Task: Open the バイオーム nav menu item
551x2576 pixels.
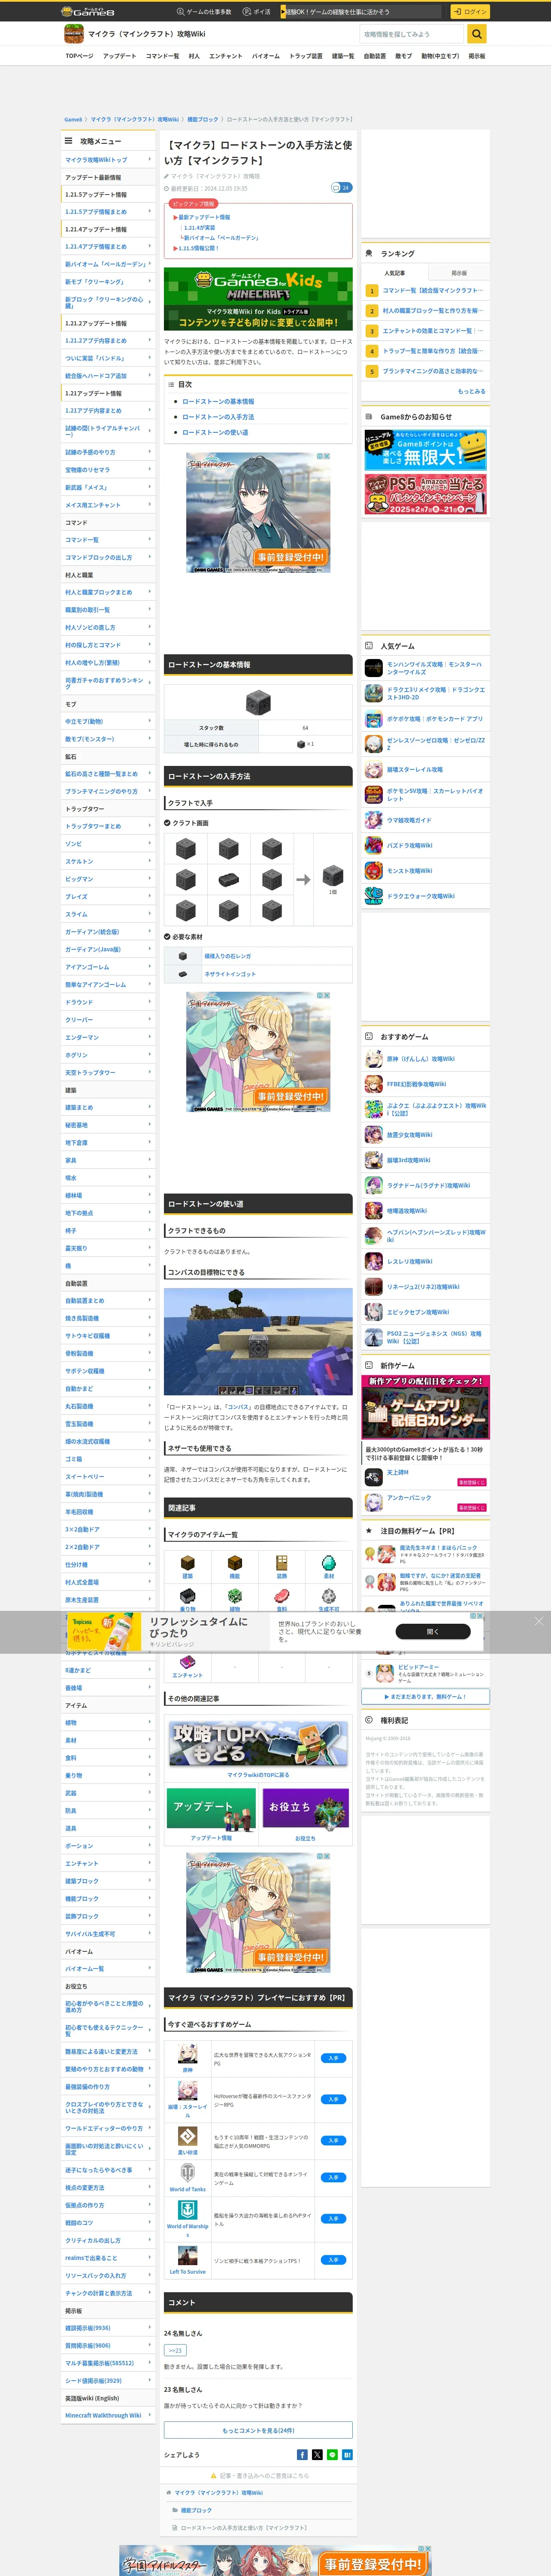Action: point(266,56)
